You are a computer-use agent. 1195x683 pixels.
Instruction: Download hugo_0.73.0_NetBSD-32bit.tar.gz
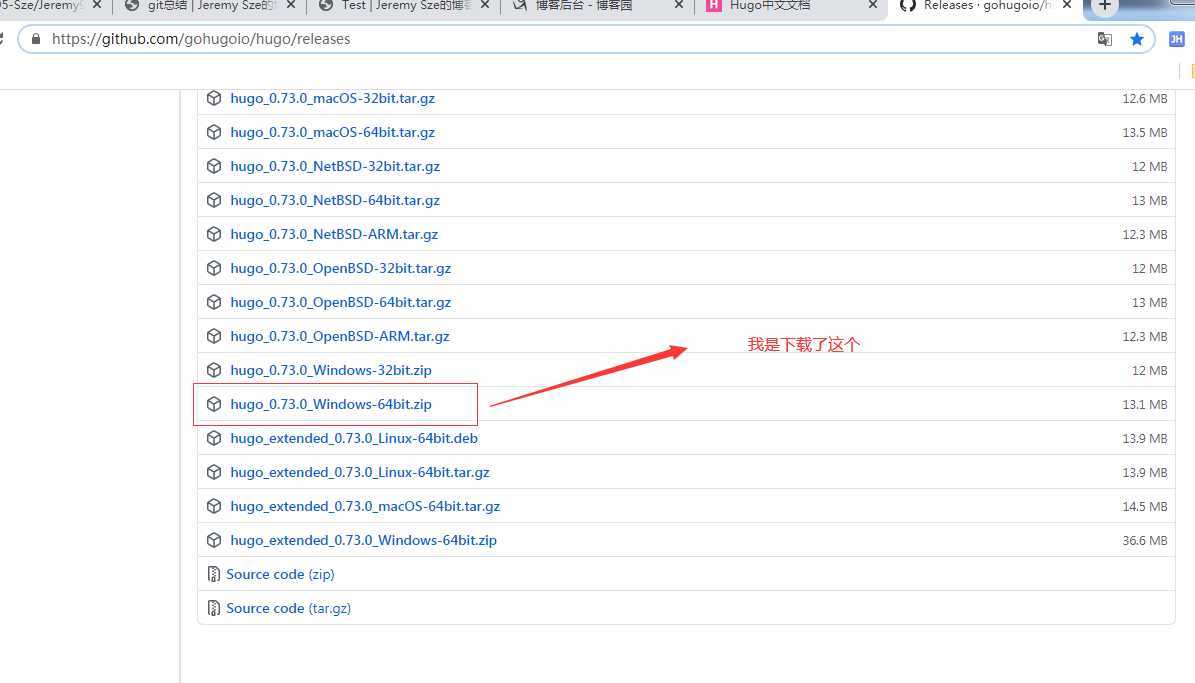tap(335, 166)
